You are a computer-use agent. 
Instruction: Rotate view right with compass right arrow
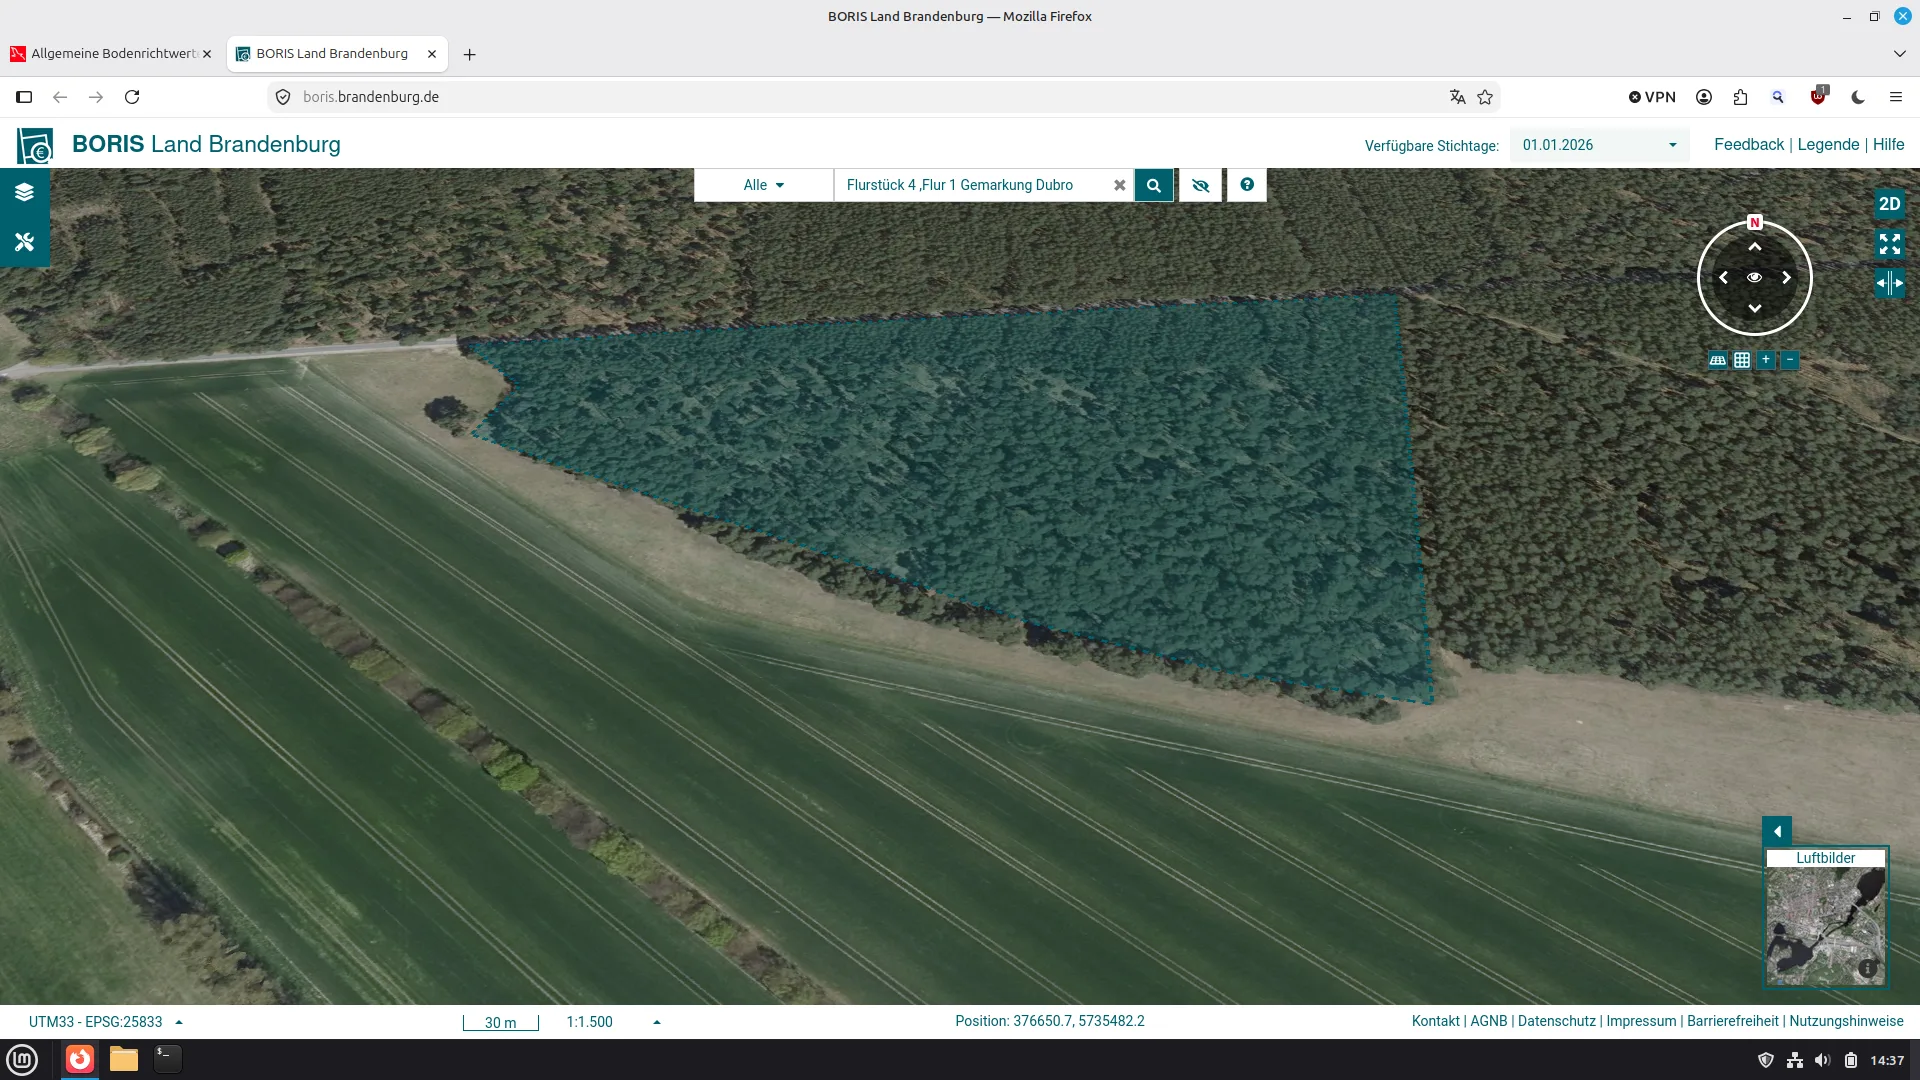pyautogui.click(x=1786, y=278)
